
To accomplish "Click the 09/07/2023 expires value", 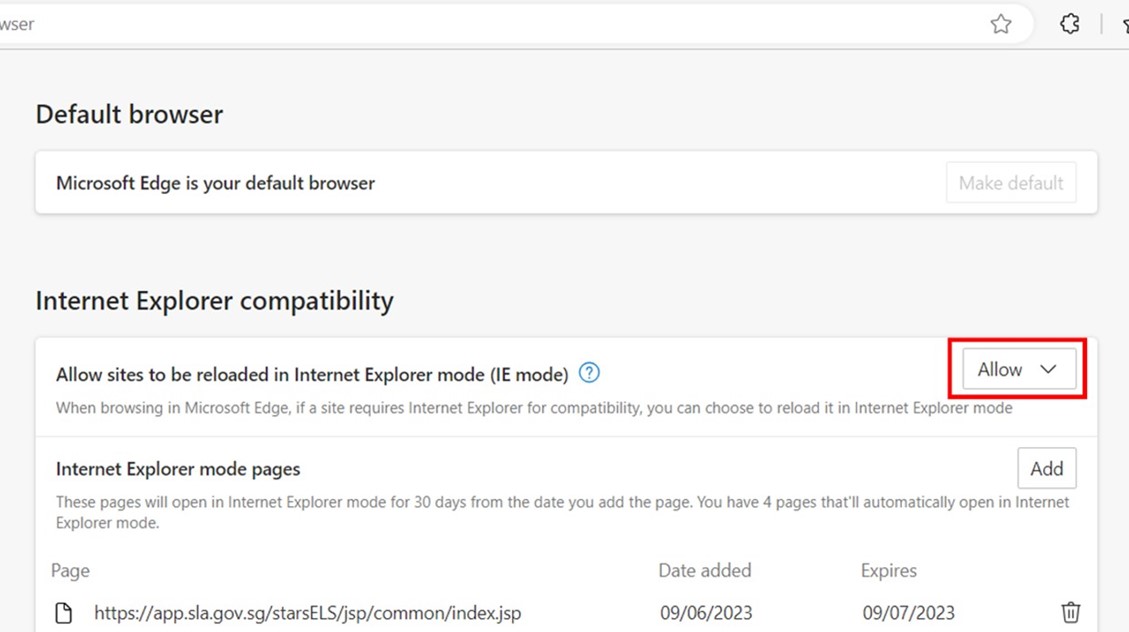I will [909, 613].
